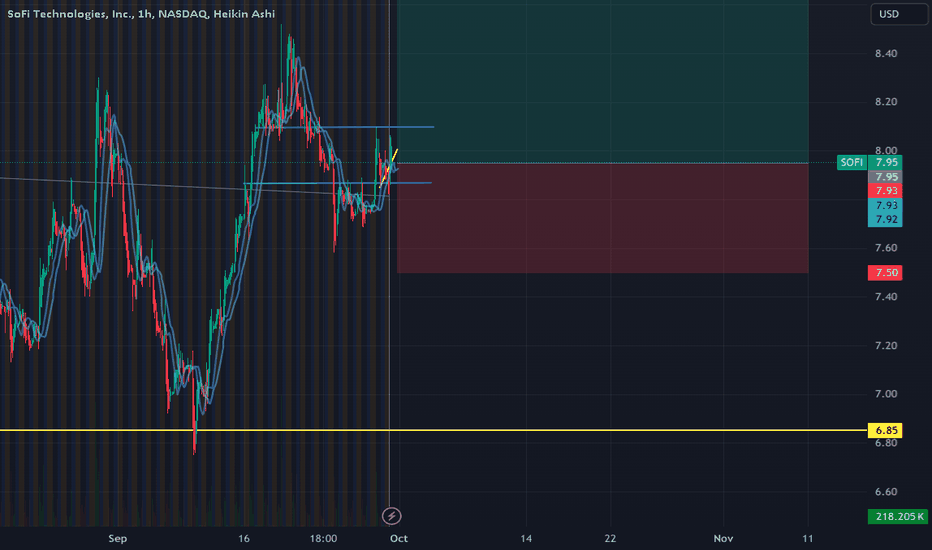Click the 8.40 price axis label
932x550 pixels.
(x=886, y=54)
